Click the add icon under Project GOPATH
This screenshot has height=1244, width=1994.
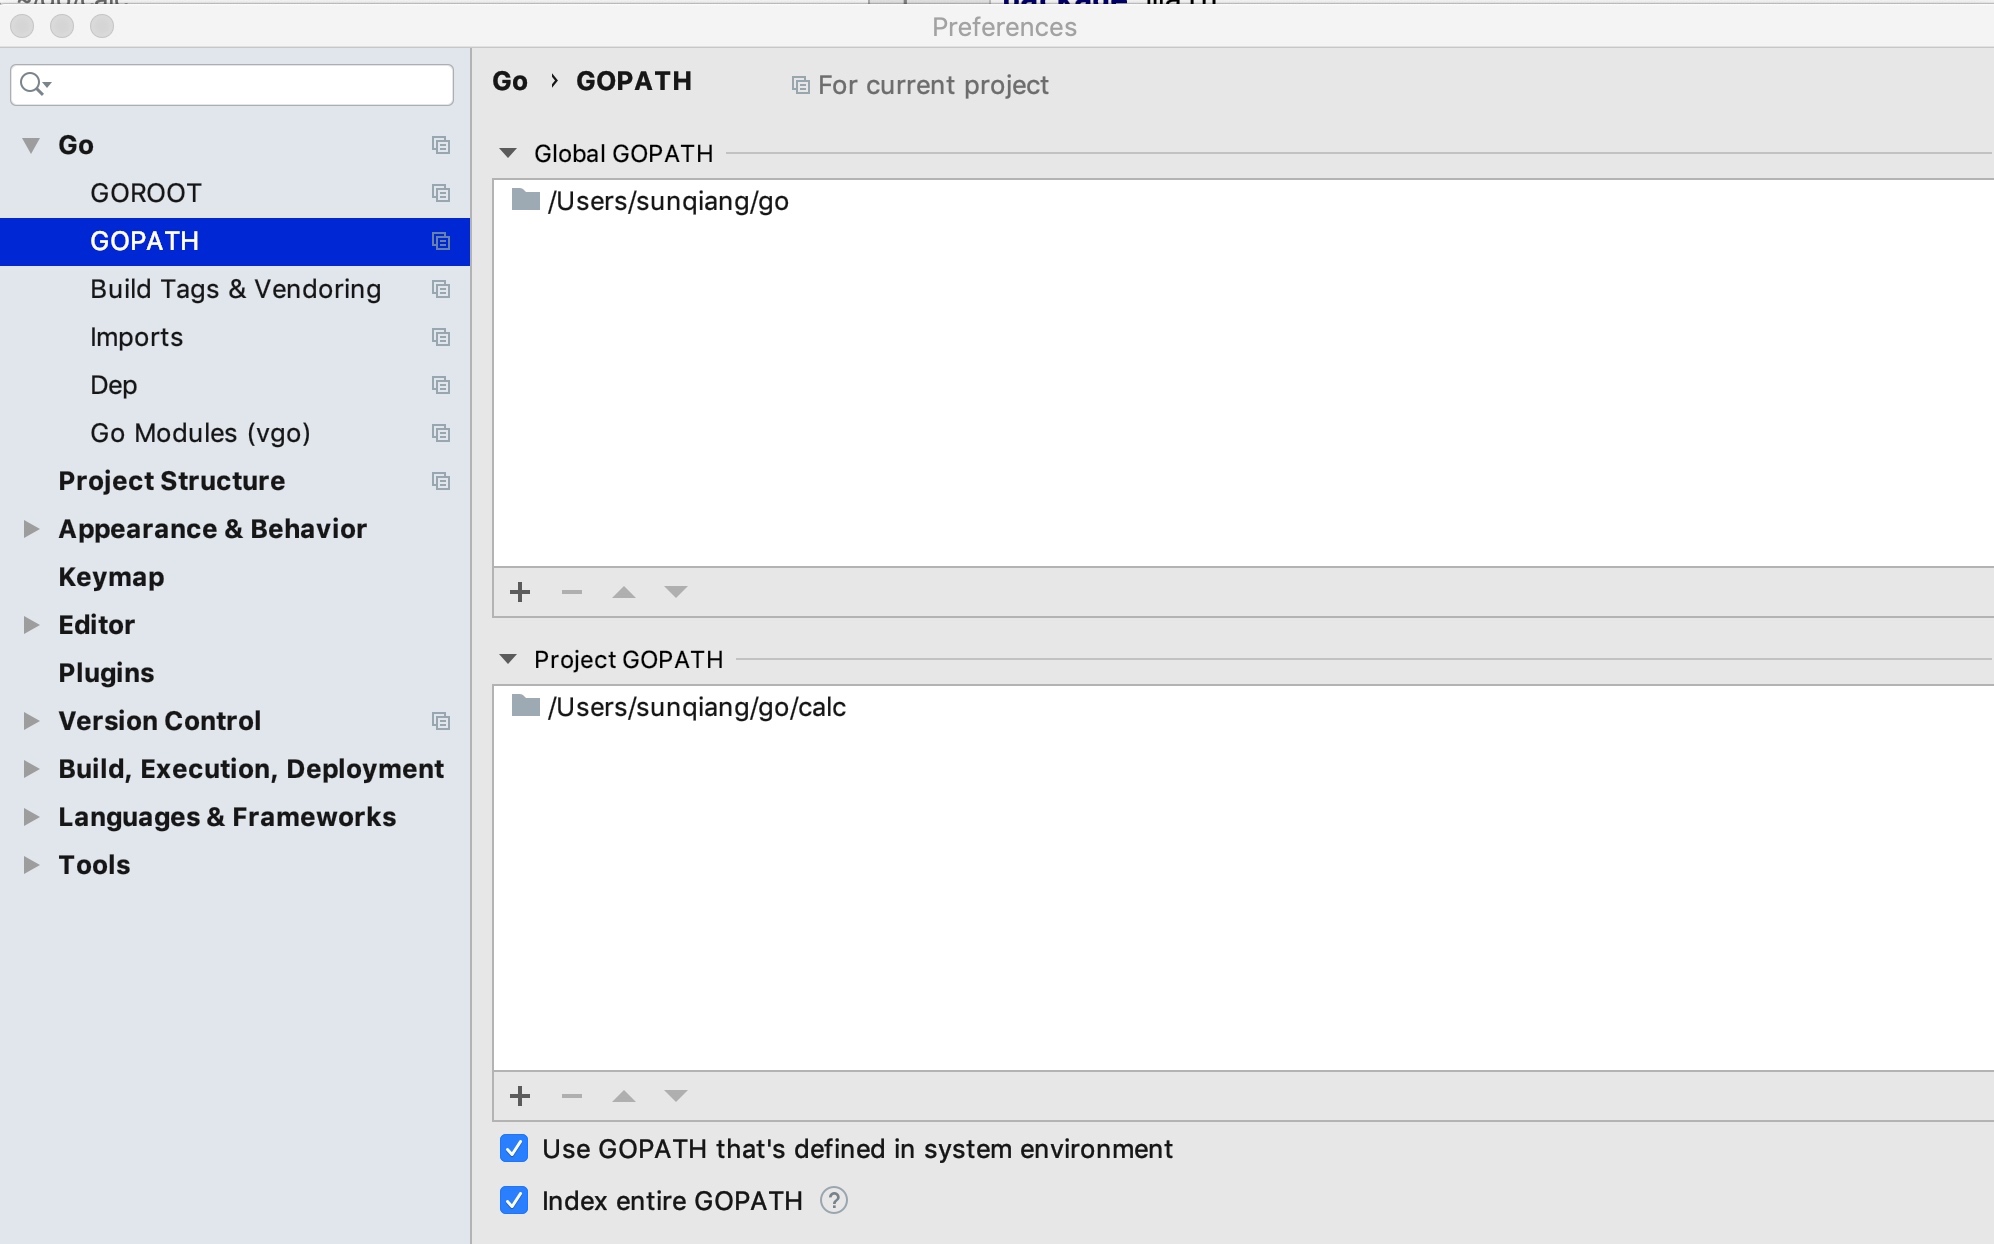coord(520,1096)
